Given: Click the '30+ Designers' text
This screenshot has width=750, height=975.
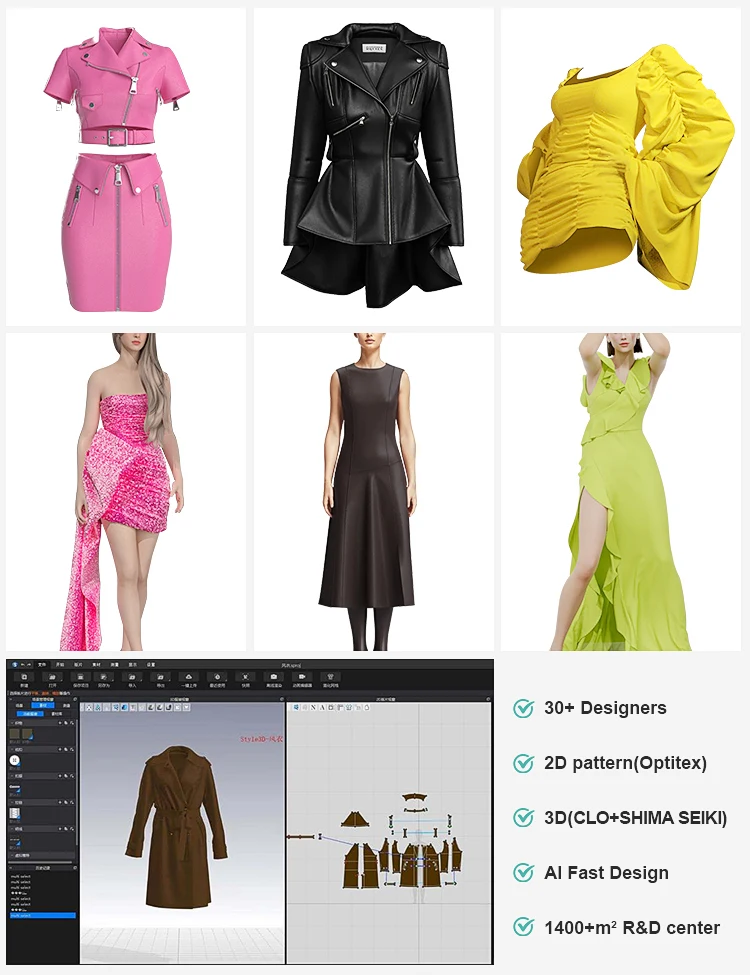Looking at the screenshot, I should [605, 708].
